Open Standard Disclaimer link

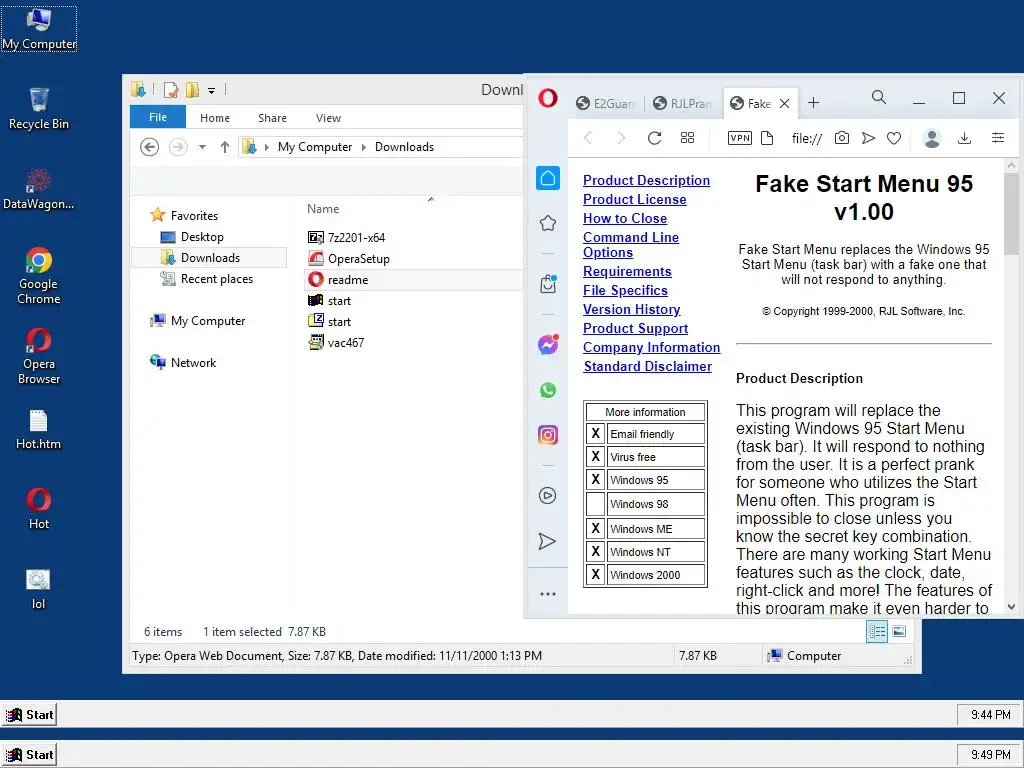click(648, 366)
